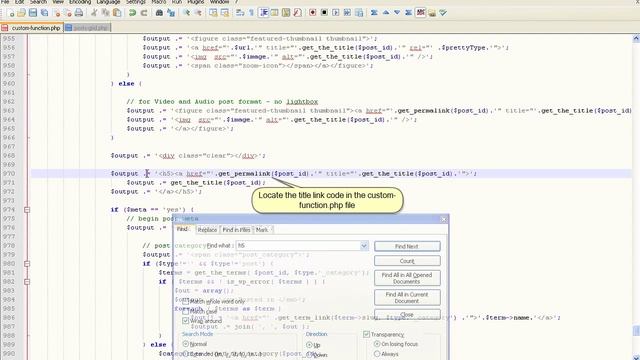Image resolution: width=640 pixels, height=360 pixels.
Task: Click Find All in Current Document
Action: [x=407, y=298]
